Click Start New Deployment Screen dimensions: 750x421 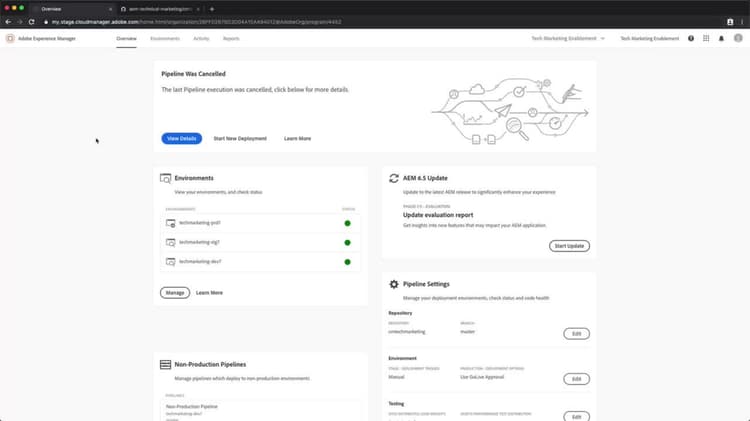240,138
